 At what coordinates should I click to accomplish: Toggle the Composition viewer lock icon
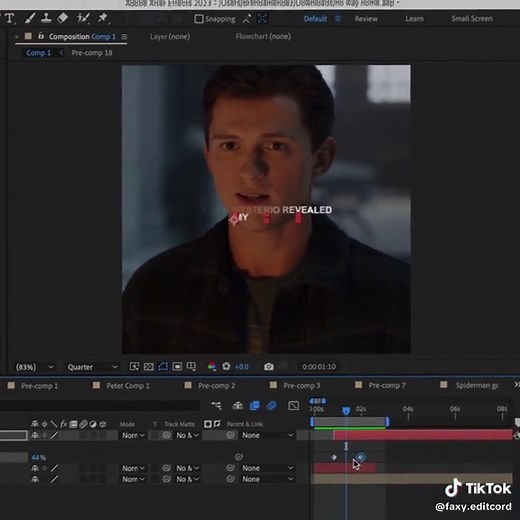point(41,36)
